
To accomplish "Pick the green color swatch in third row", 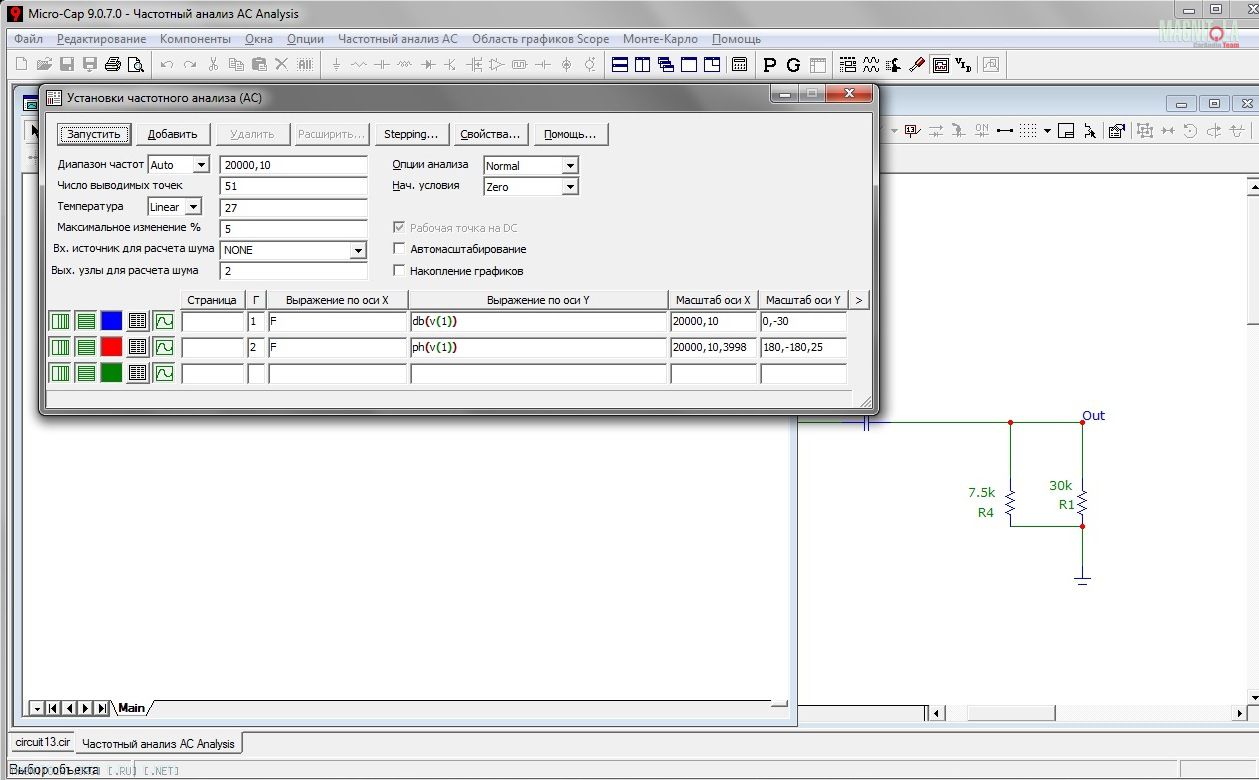I will coord(112,373).
